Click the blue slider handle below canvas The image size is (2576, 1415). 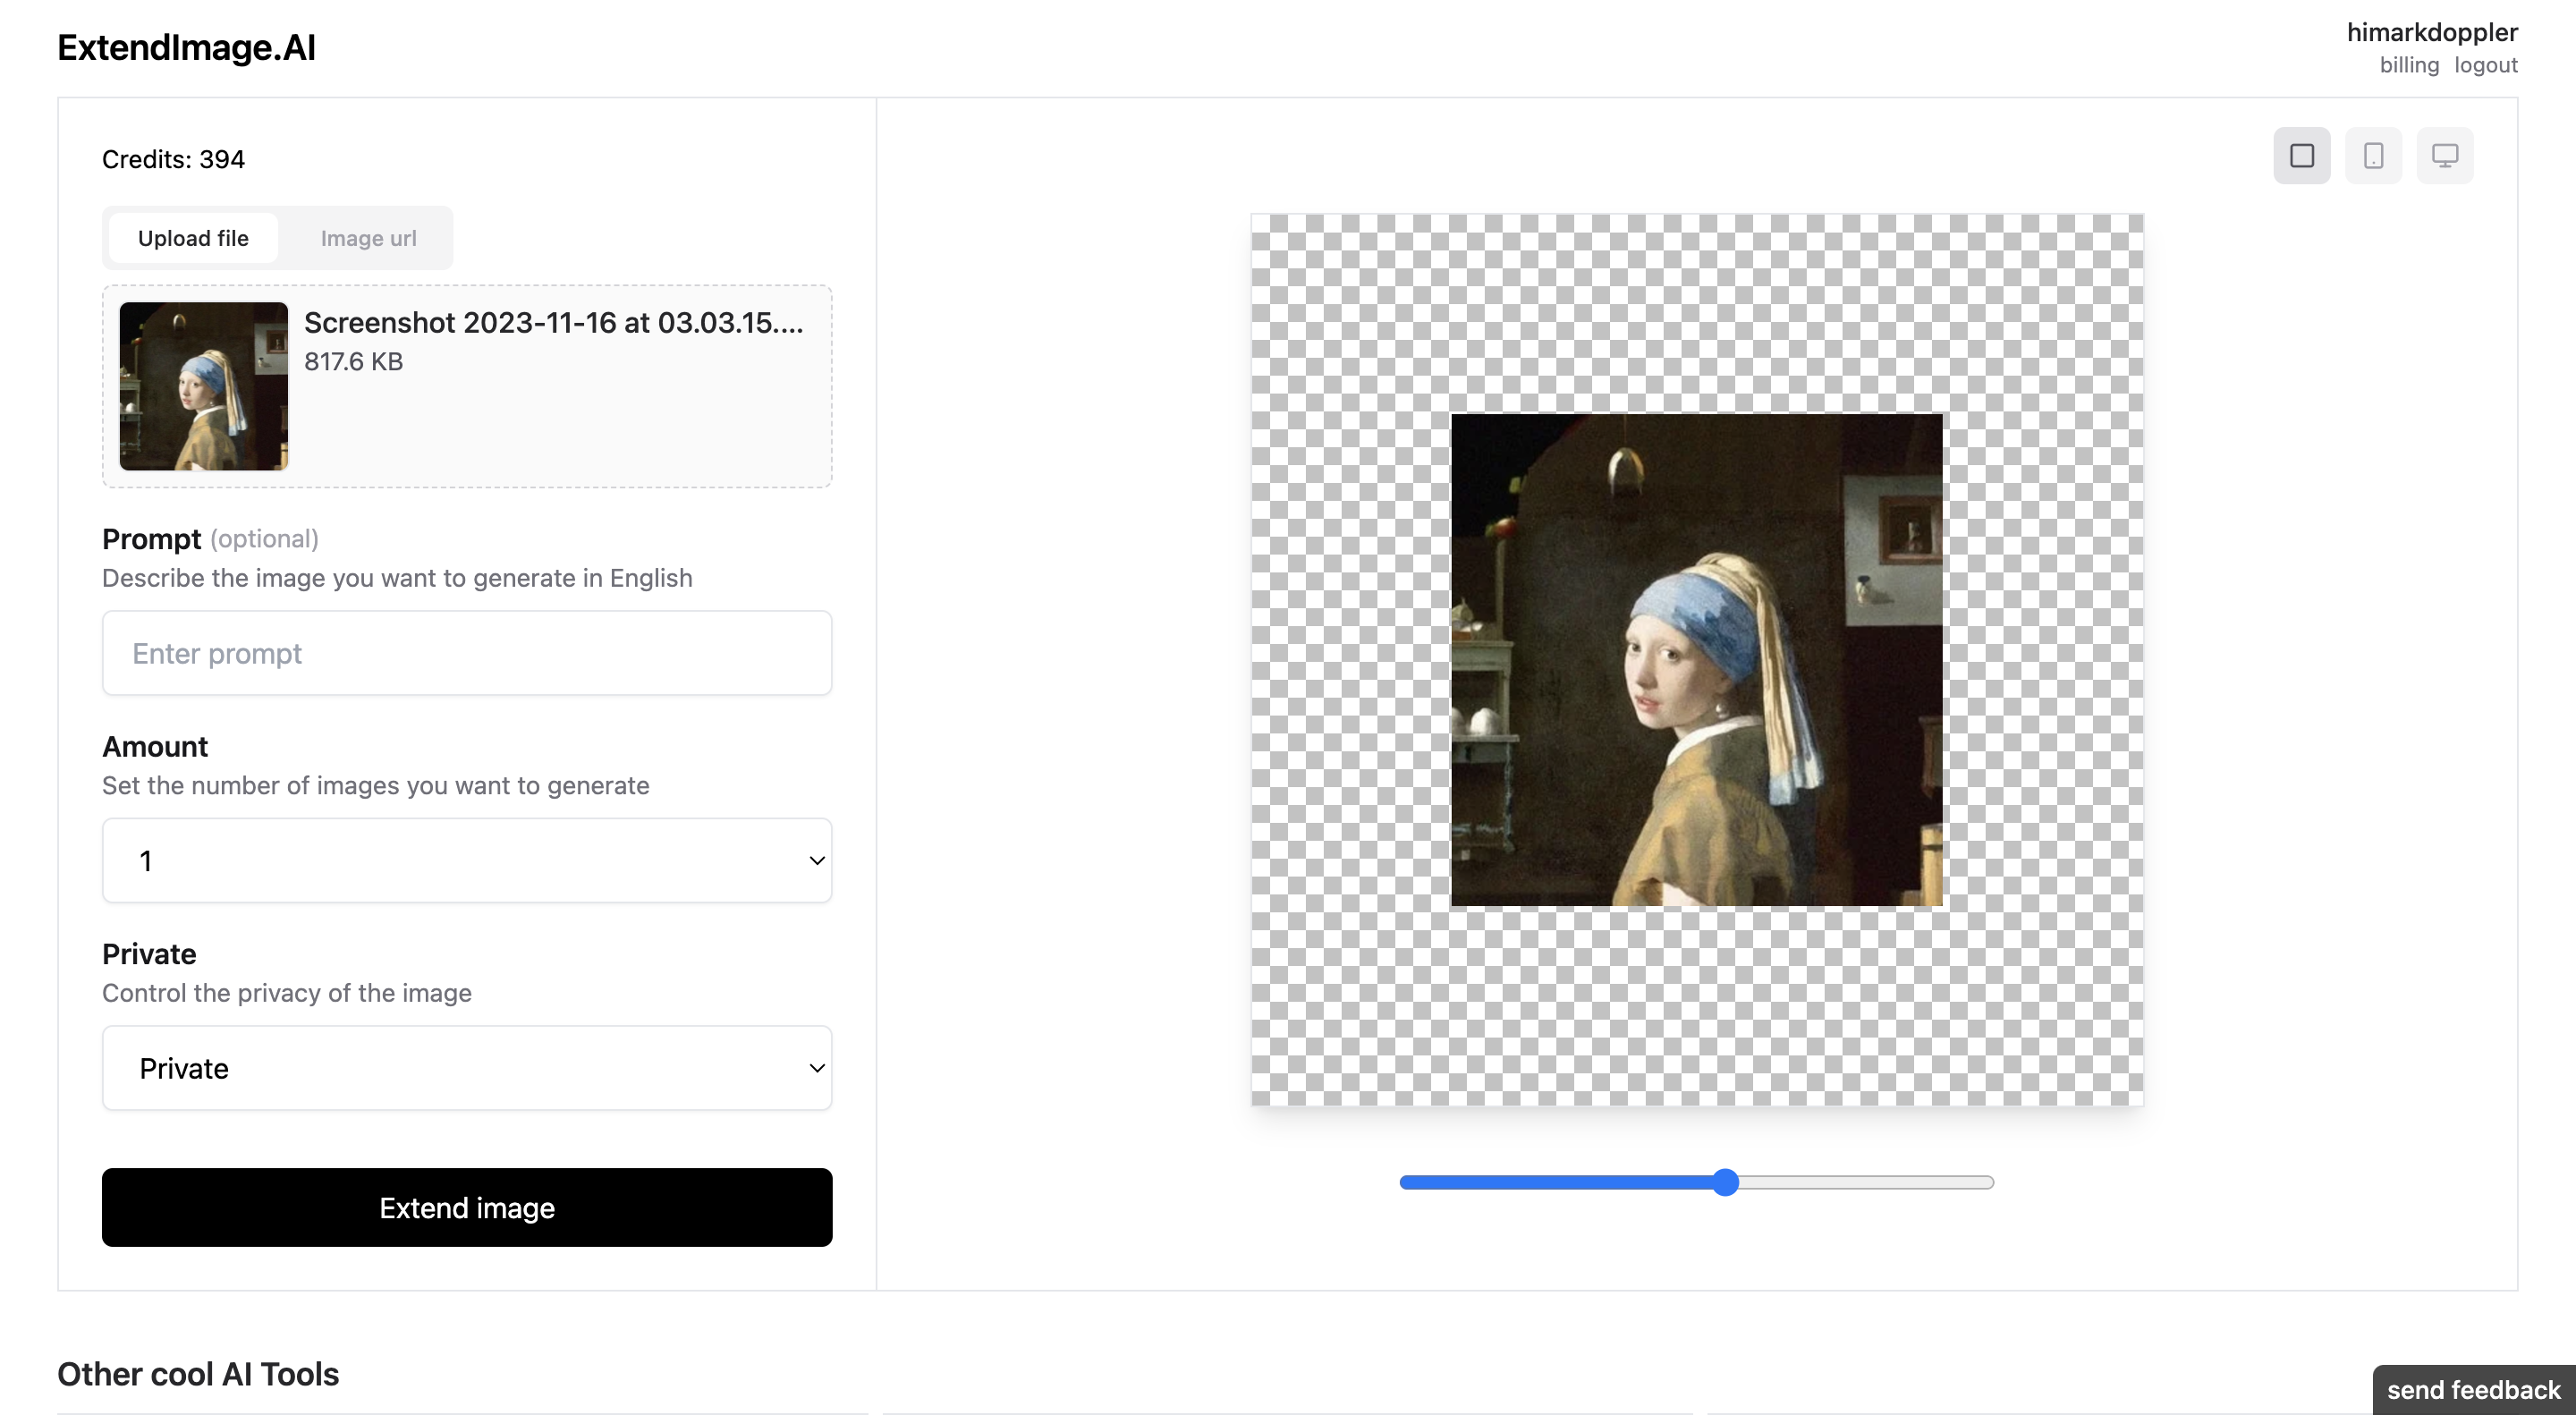coord(1725,1182)
